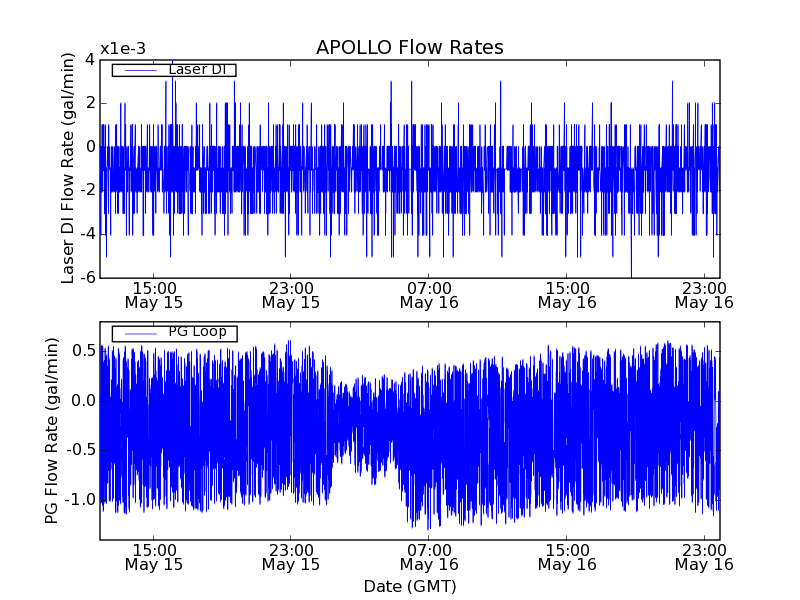The height and width of the screenshot is (600, 800).
Task: Select the PG Loop legend label
Action: 197,332
